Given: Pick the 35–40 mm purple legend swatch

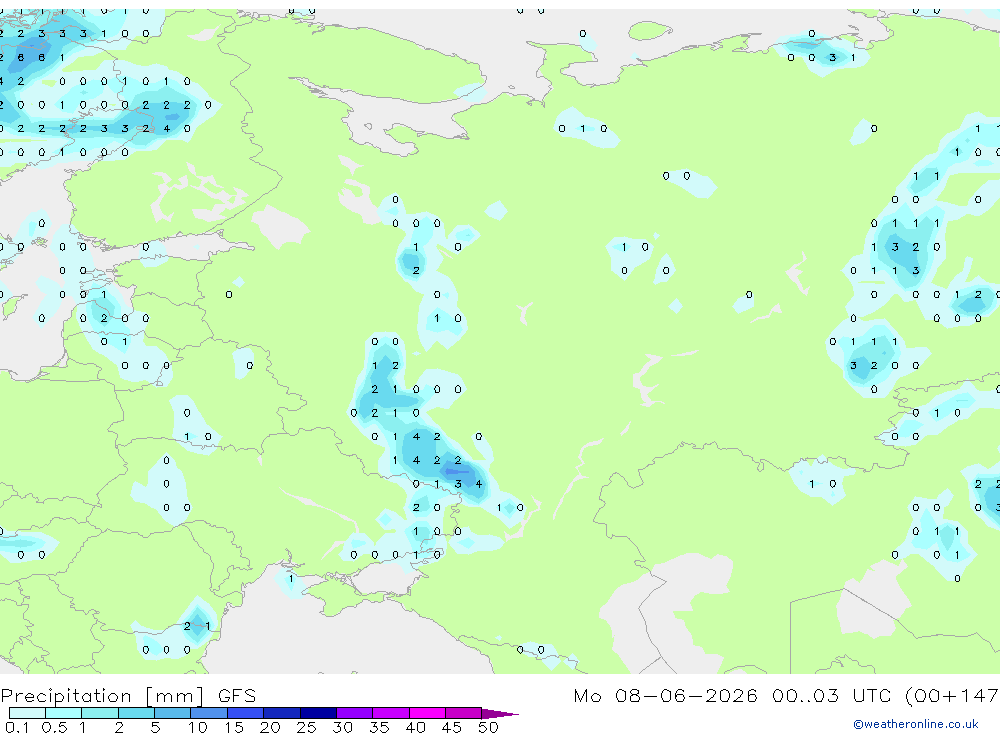Looking at the screenshot, I should (390, 713).
